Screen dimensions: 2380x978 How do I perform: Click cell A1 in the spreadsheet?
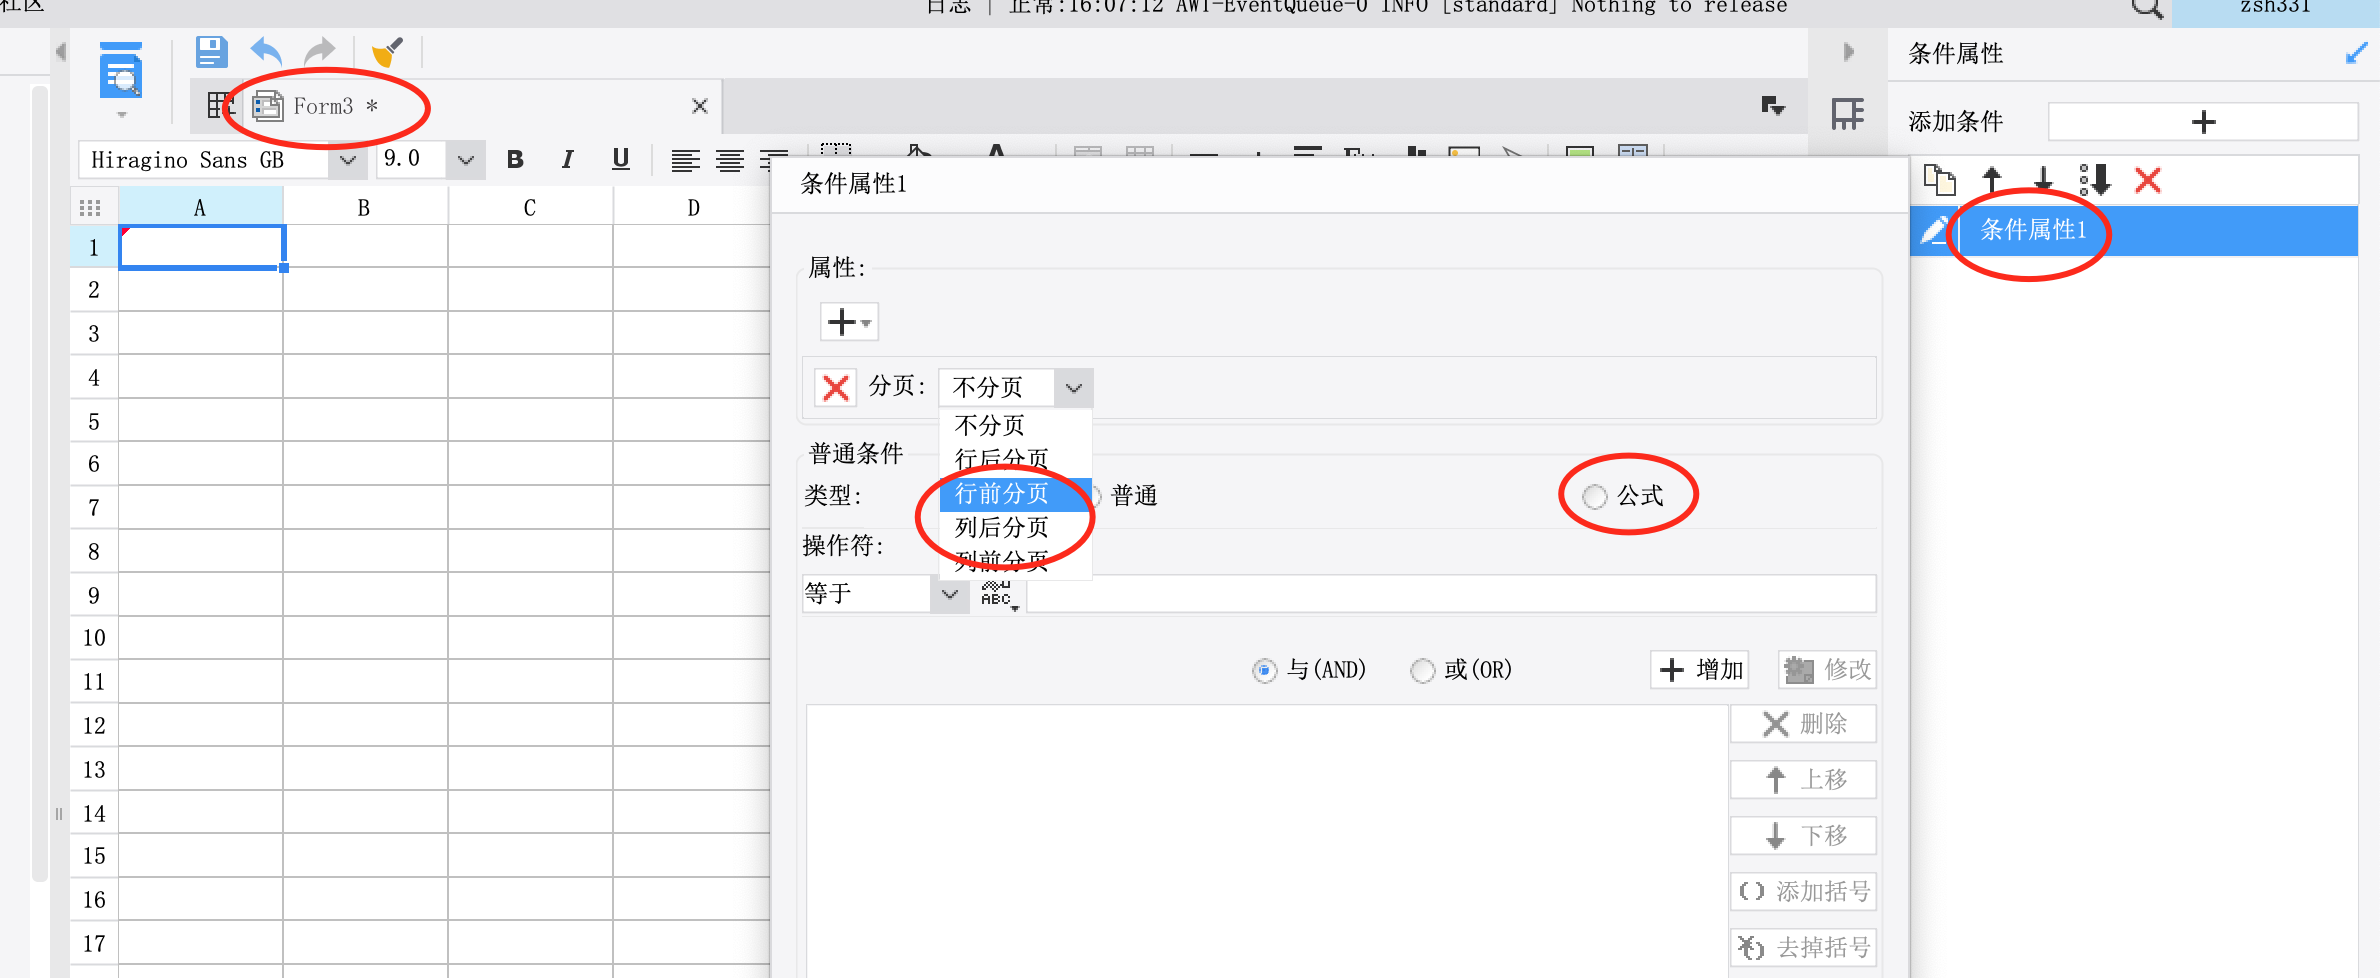coord(202,247)
